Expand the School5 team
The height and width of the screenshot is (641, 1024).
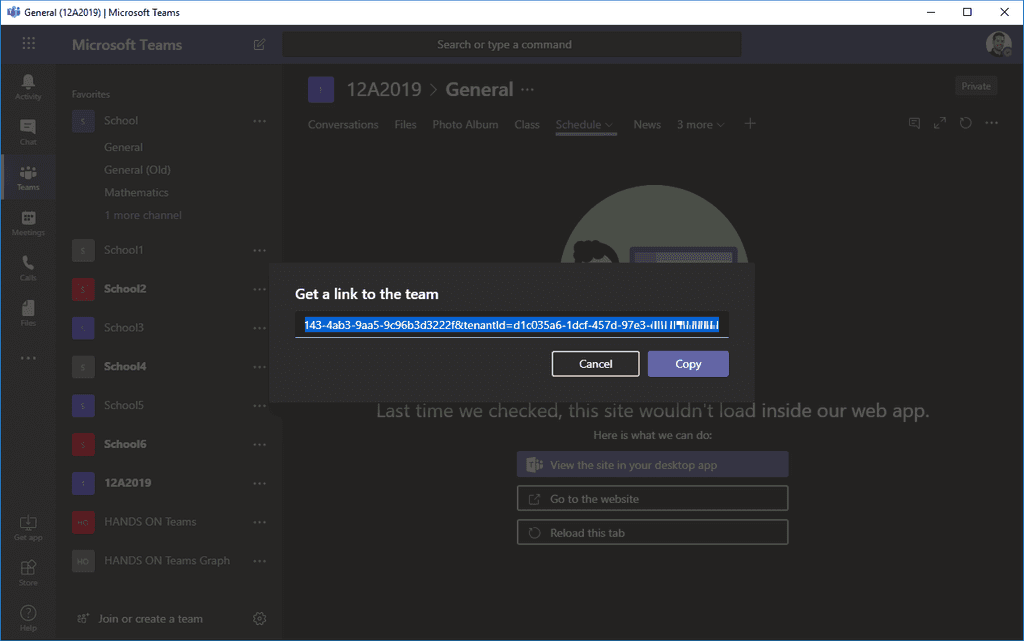pyautogui.click(x=123, y=405)
